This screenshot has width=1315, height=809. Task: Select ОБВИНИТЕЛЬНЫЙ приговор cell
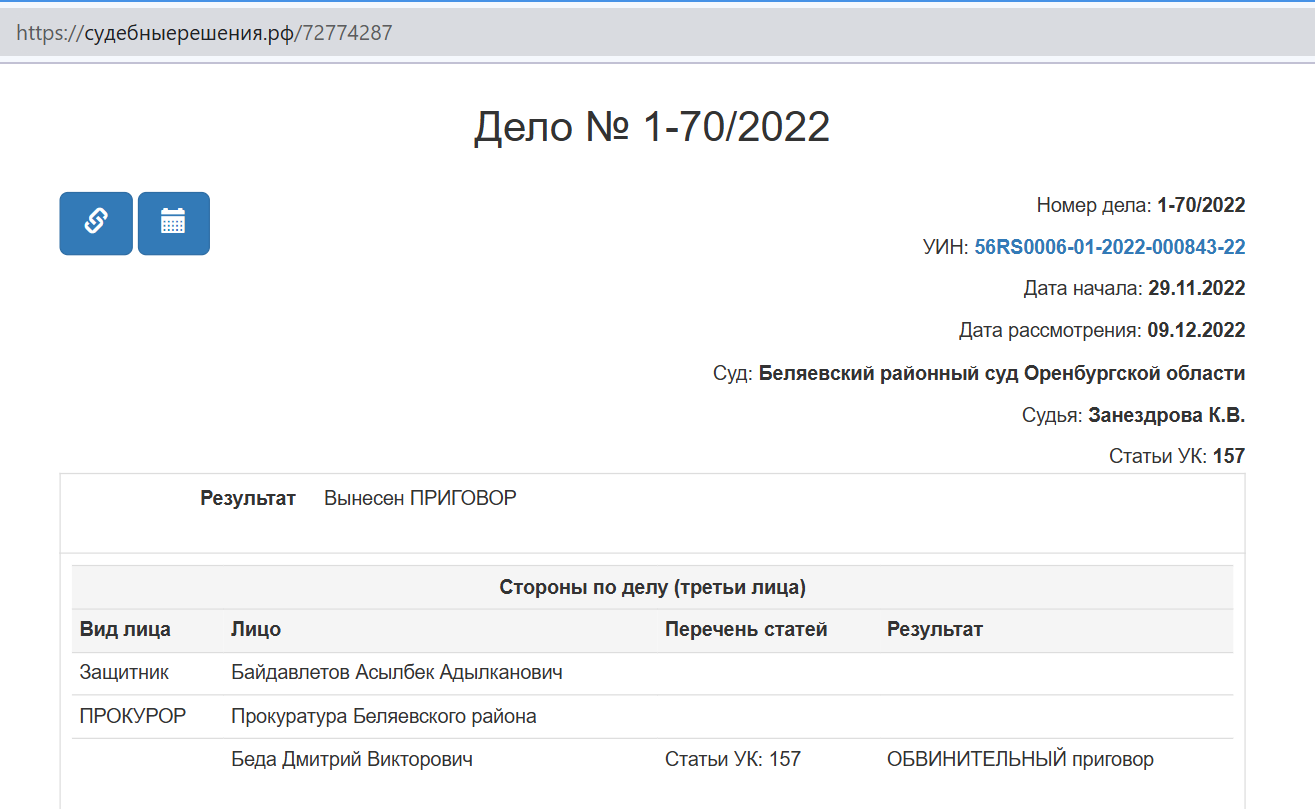click(1020, 759)
